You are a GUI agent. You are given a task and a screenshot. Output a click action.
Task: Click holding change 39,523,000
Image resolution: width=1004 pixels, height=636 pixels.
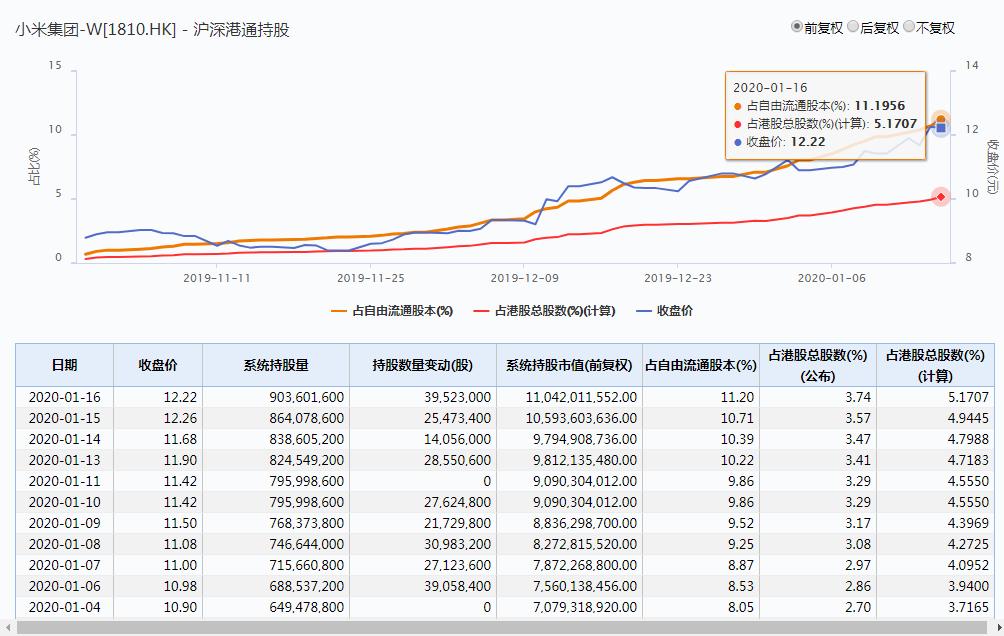pyautogui.click(x=423, y=397)
